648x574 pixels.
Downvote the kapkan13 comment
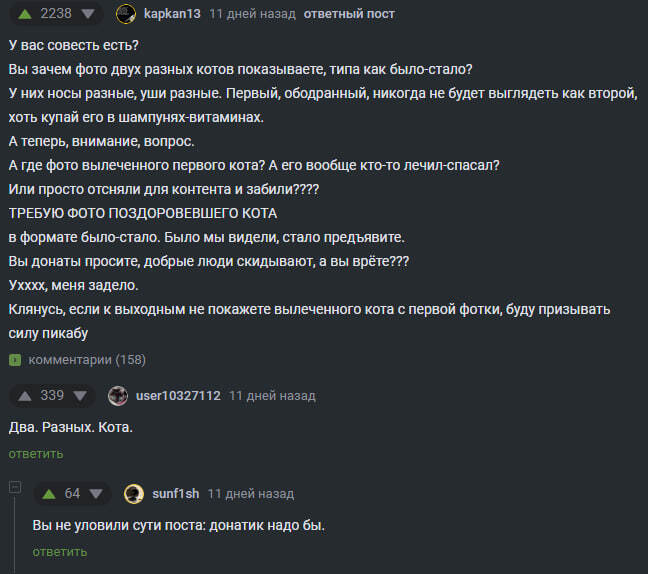click(x=88, y=14)
